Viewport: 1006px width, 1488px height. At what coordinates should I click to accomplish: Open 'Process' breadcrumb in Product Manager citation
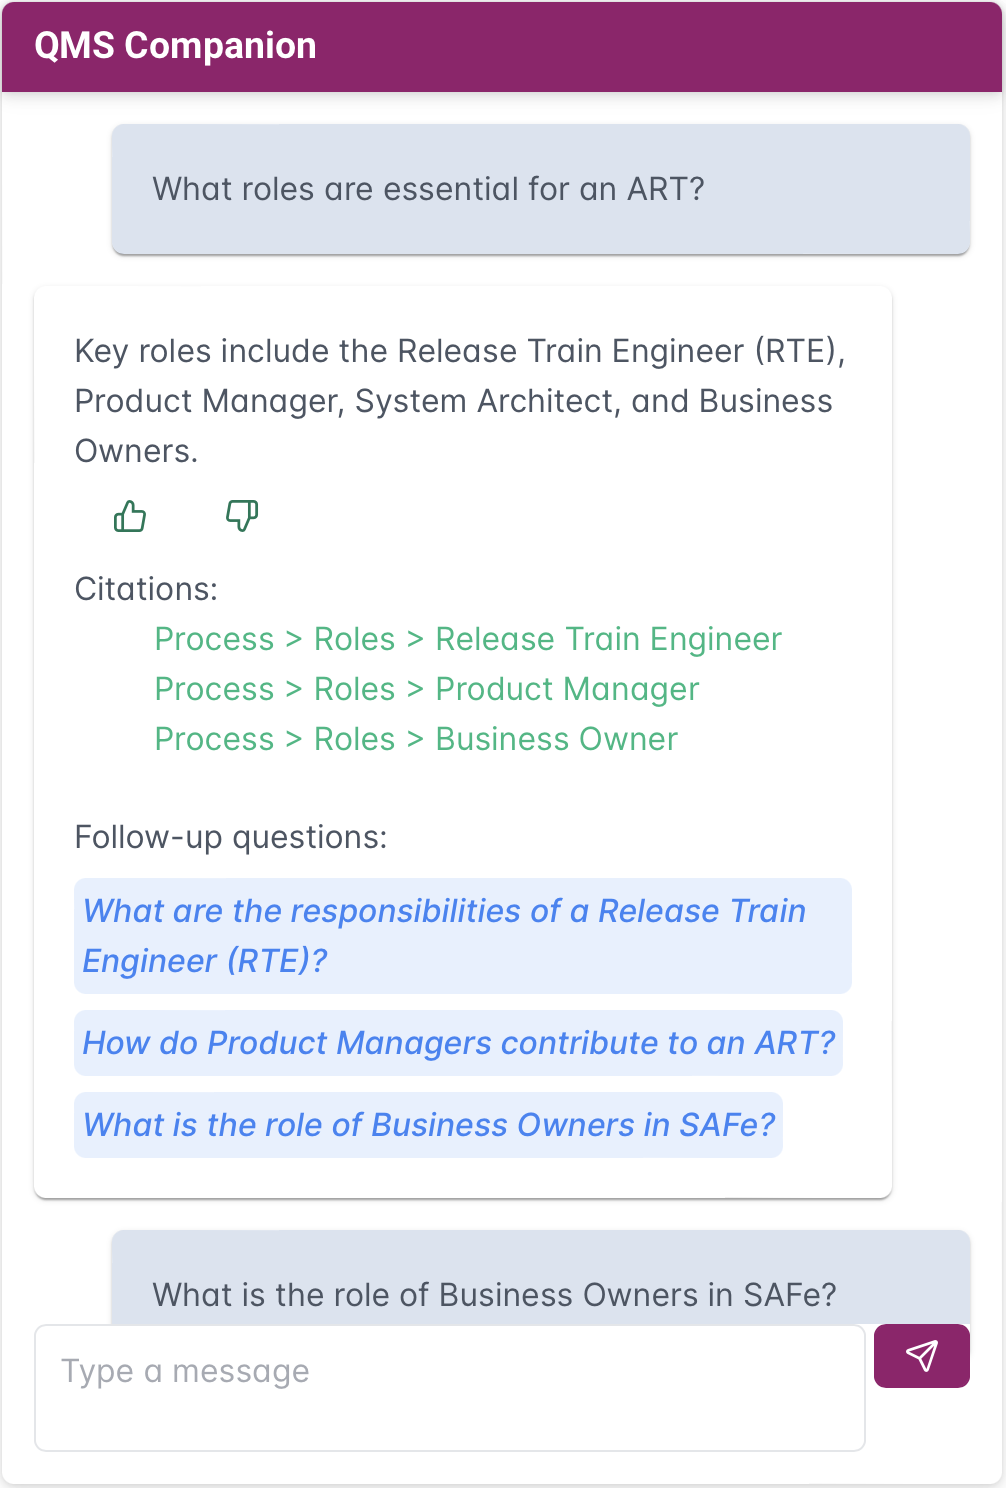pos(214,689)
